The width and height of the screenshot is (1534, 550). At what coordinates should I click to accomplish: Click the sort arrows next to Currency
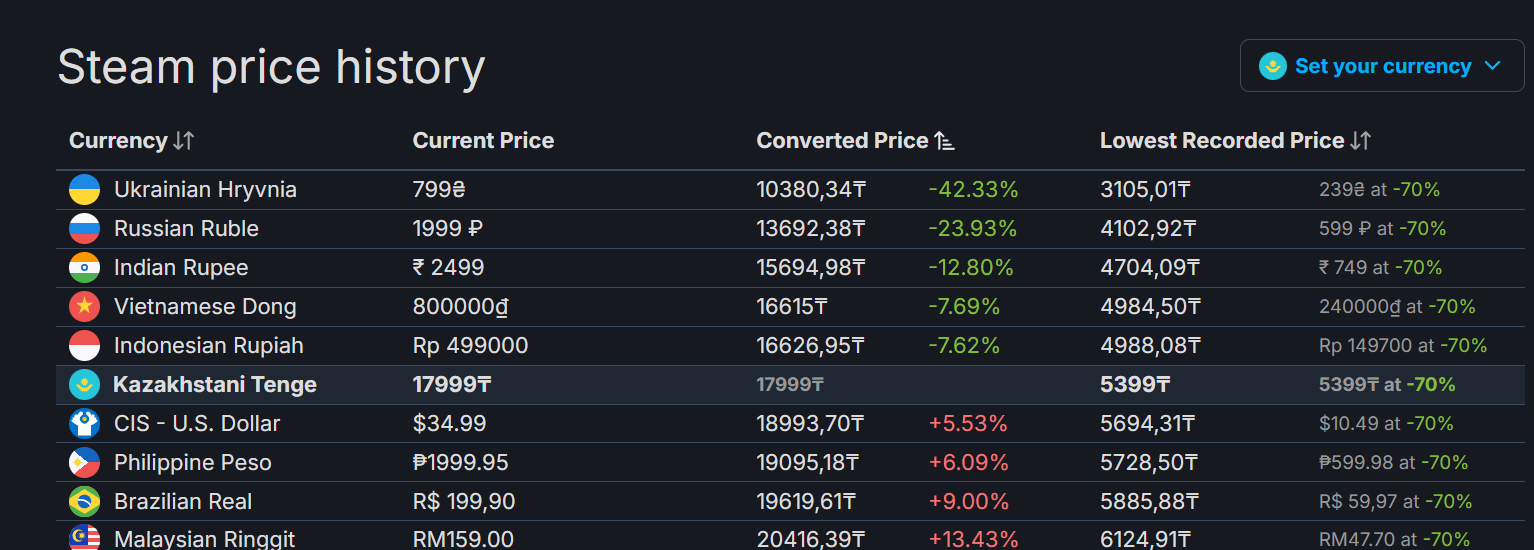click(183, 141)
